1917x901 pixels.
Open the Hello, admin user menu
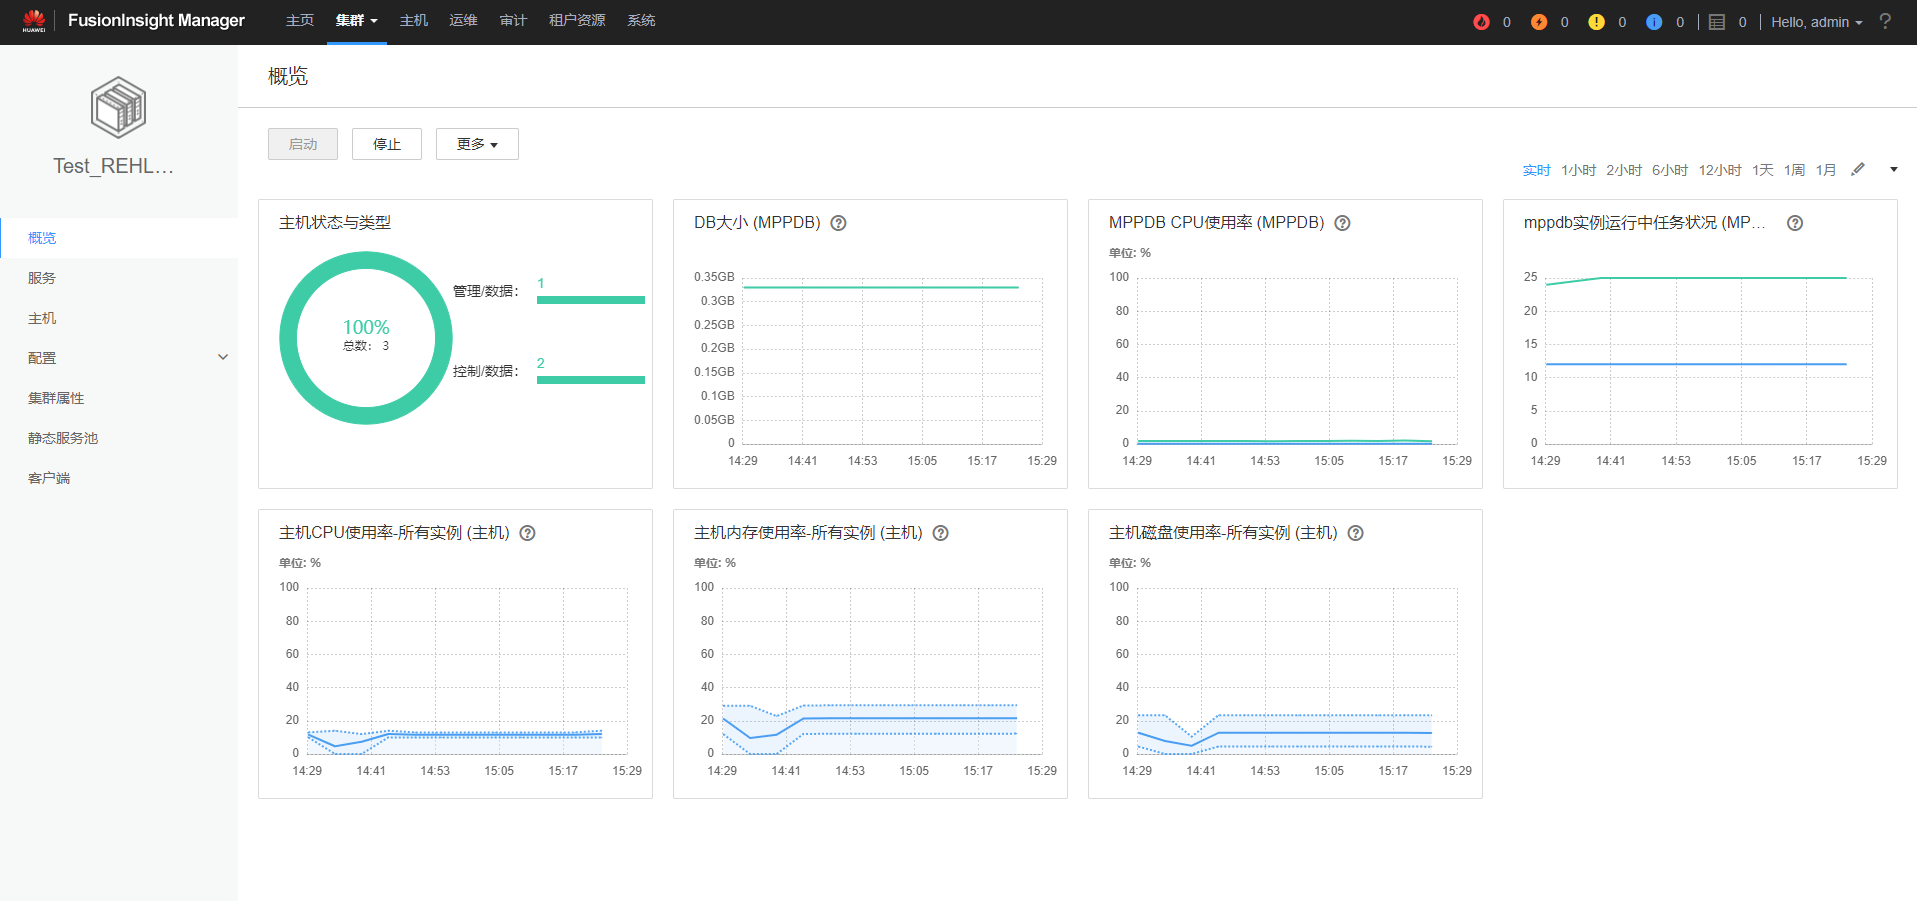point(1817,22)
